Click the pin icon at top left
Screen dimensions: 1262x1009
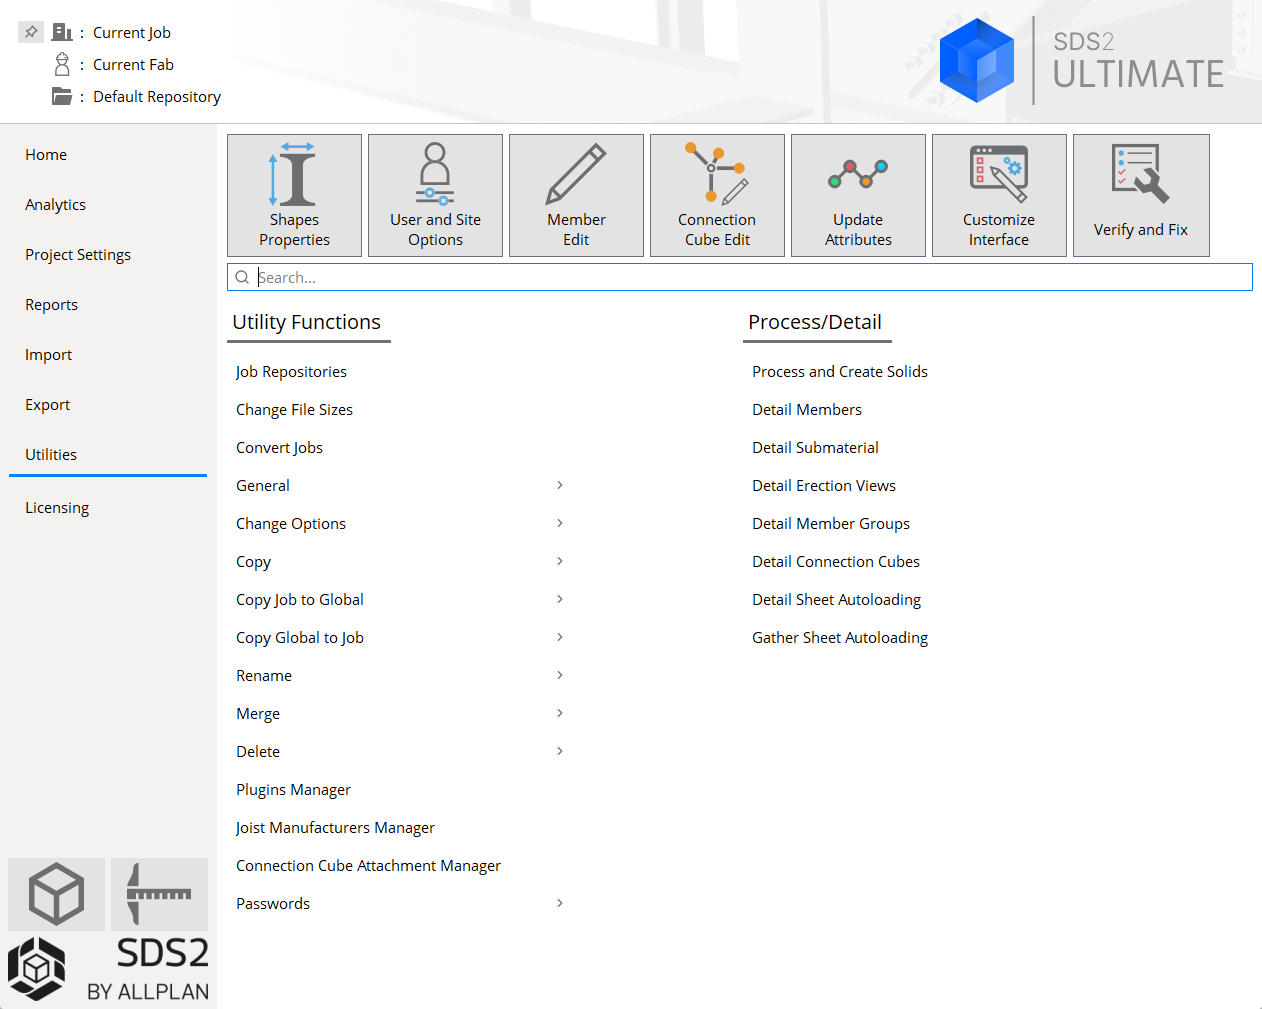coord(31,32)
